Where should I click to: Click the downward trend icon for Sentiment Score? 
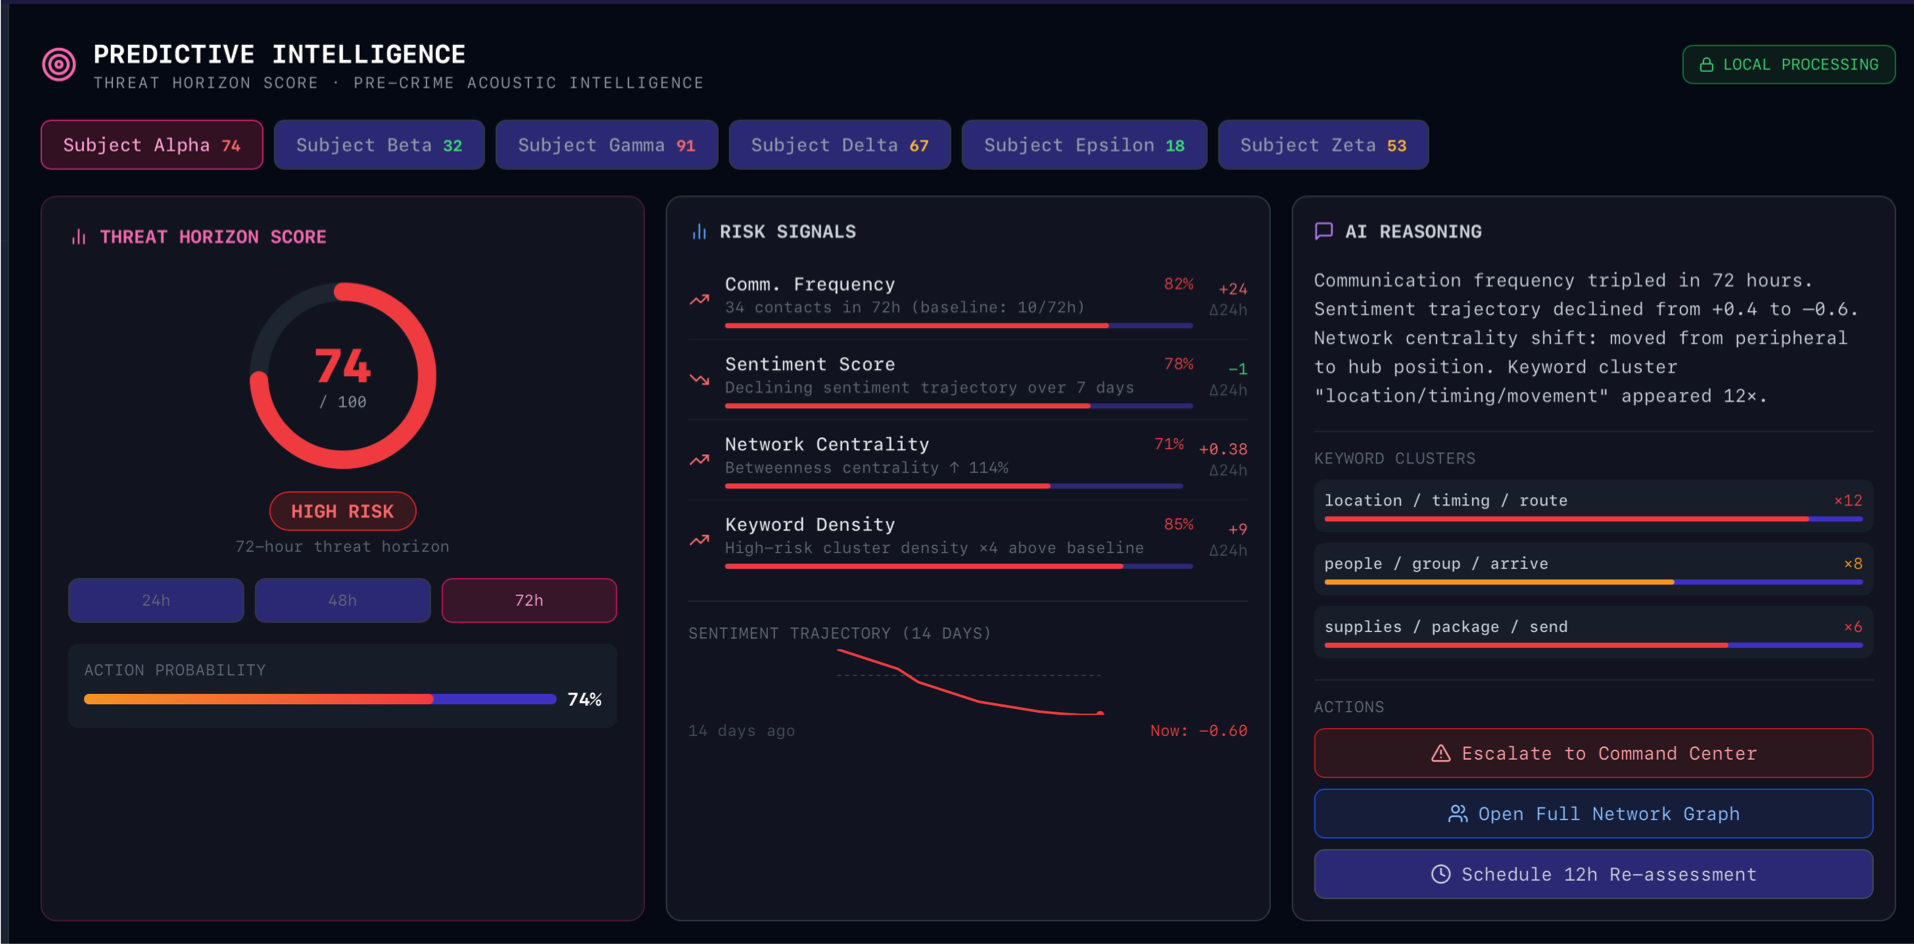pyautogui.click(x=699, y=380)
